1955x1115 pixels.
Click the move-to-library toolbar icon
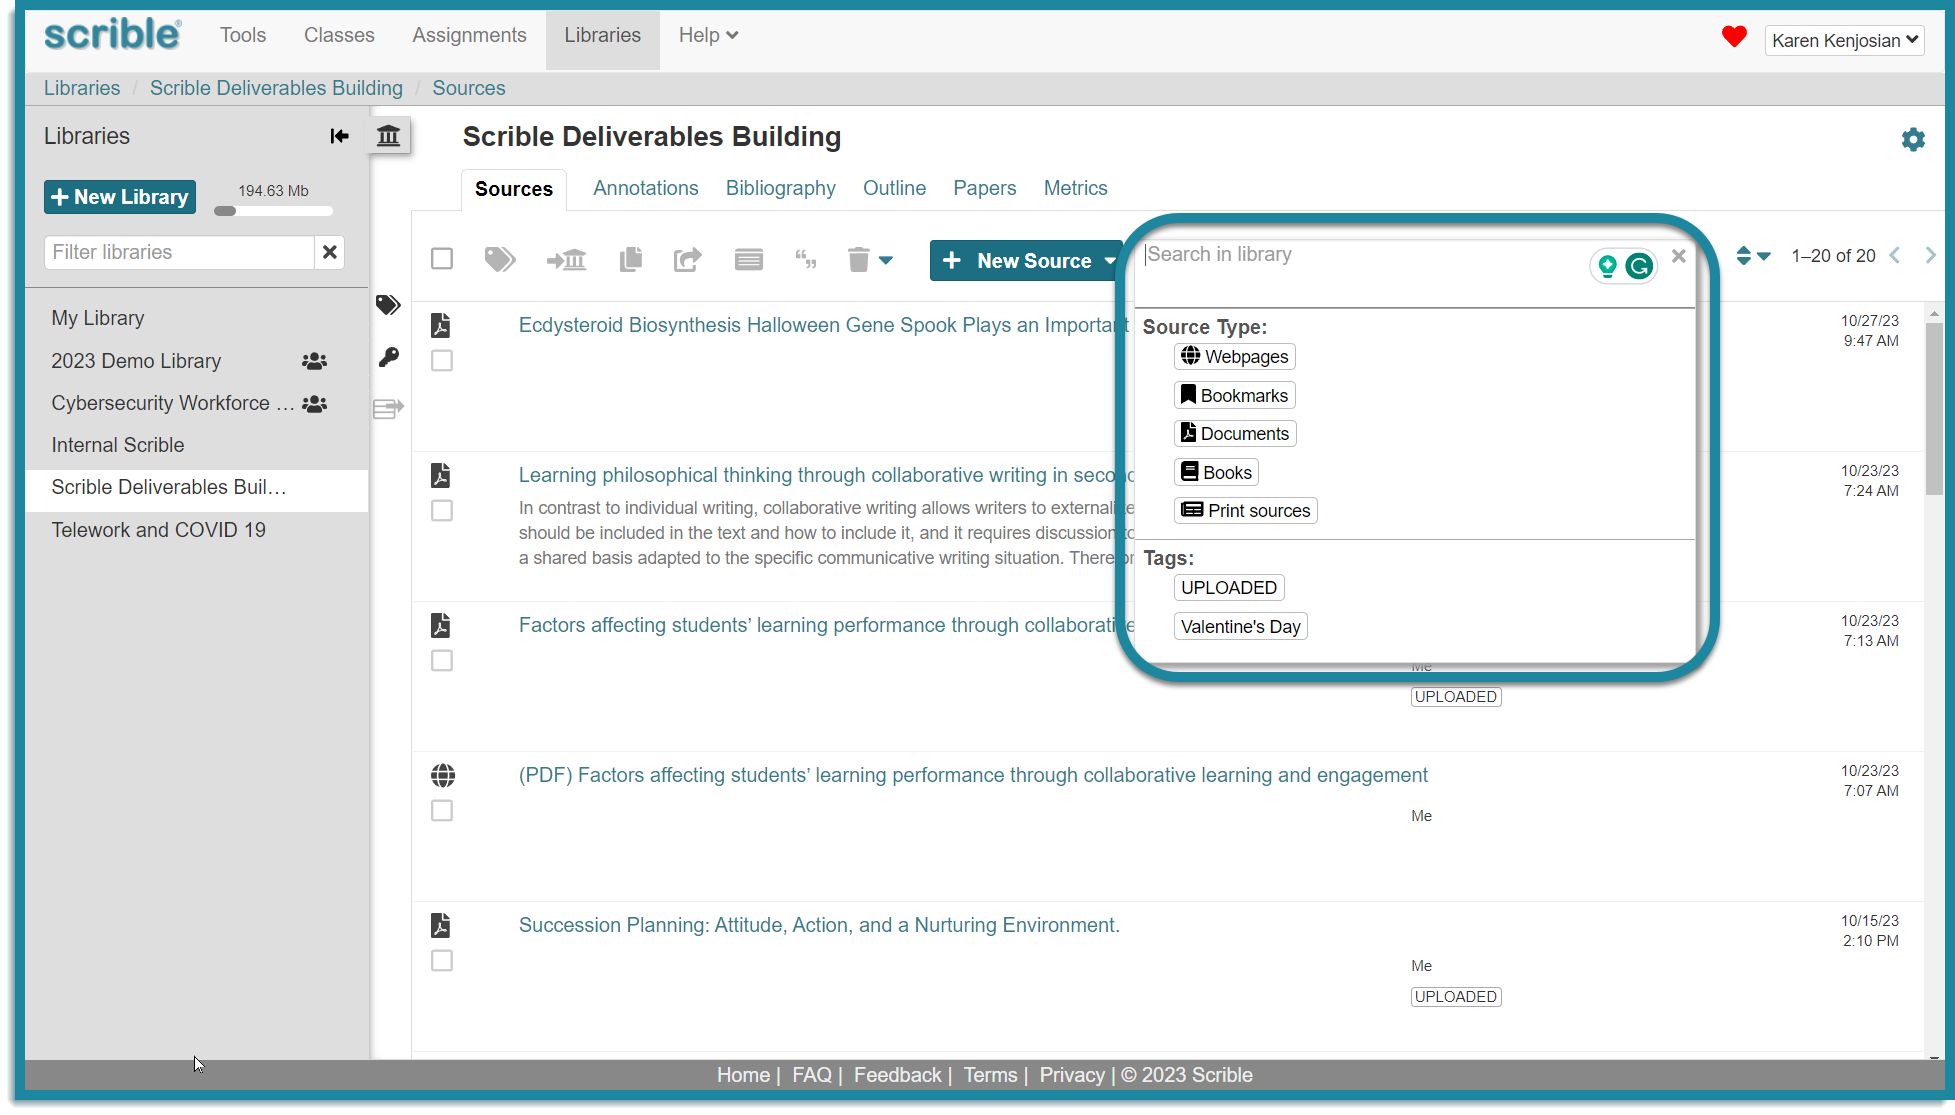pyautogui.click(x=566, y=259)
